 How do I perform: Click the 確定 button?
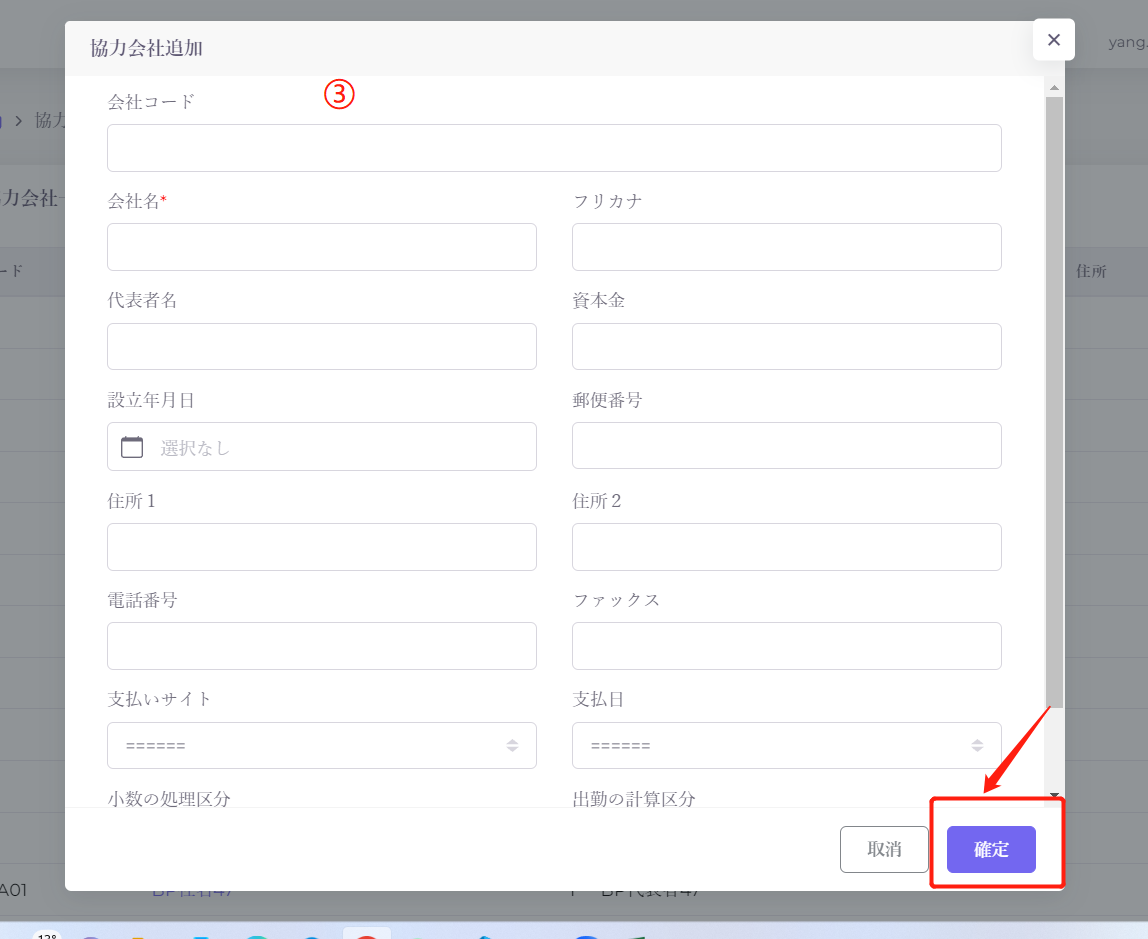991,849
